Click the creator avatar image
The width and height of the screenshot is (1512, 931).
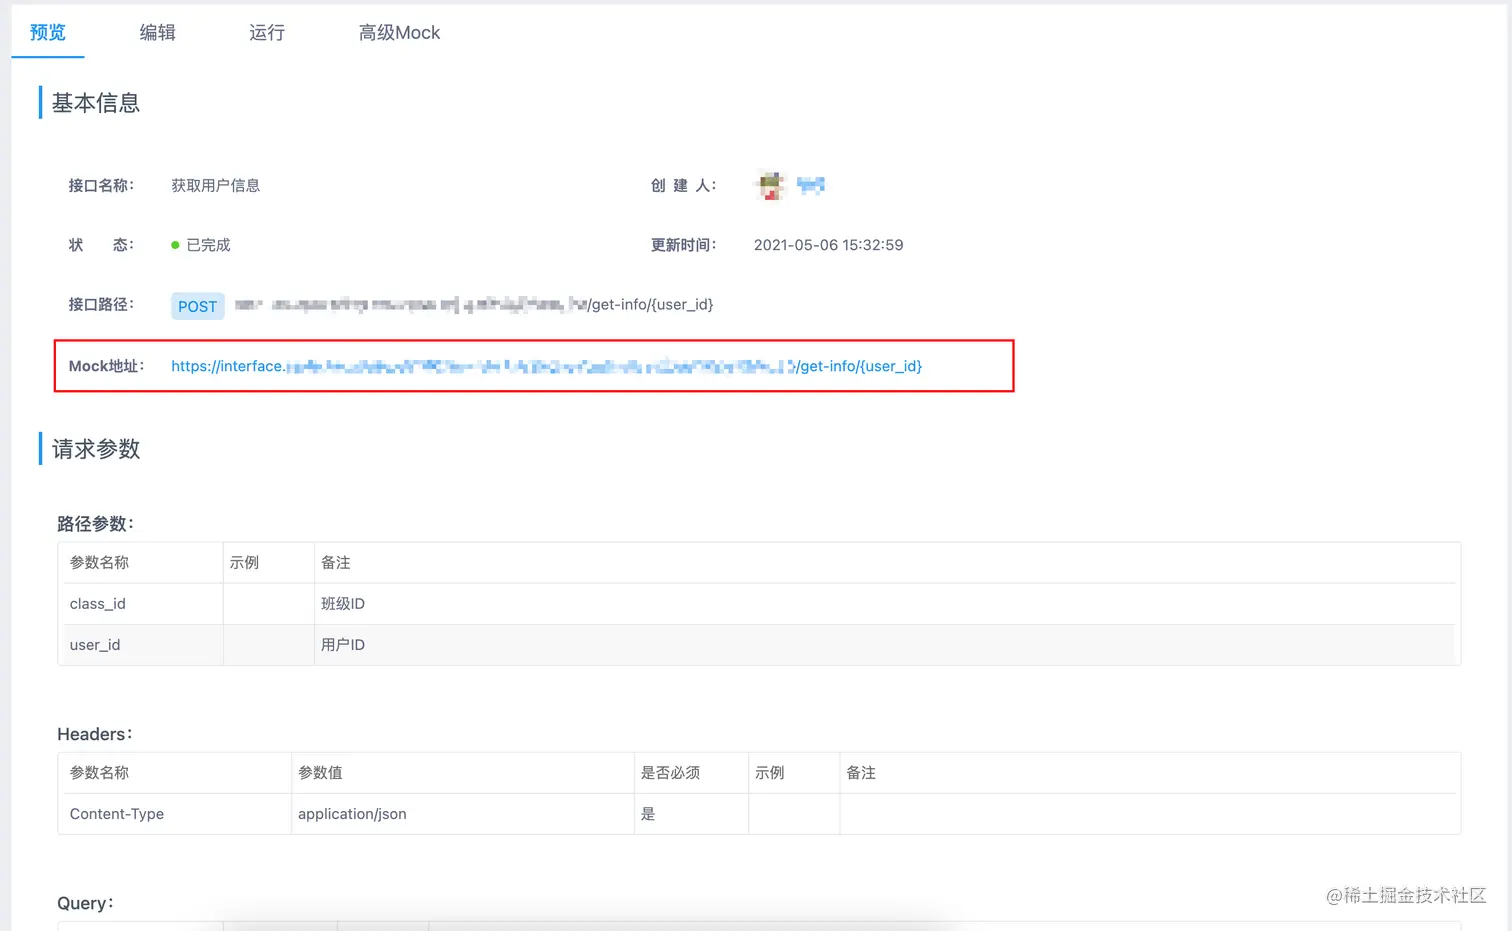(x=770, y=185)
